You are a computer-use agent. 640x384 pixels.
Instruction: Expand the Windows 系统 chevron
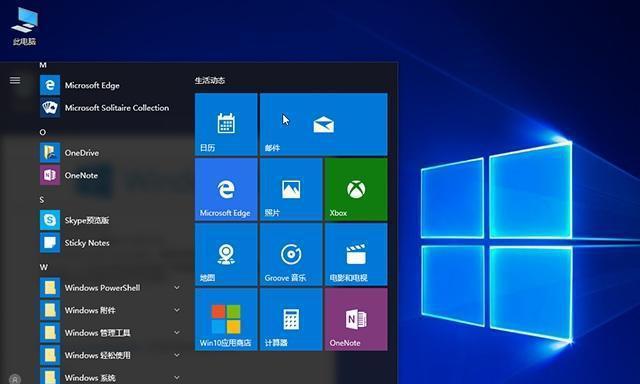[177, 377]
